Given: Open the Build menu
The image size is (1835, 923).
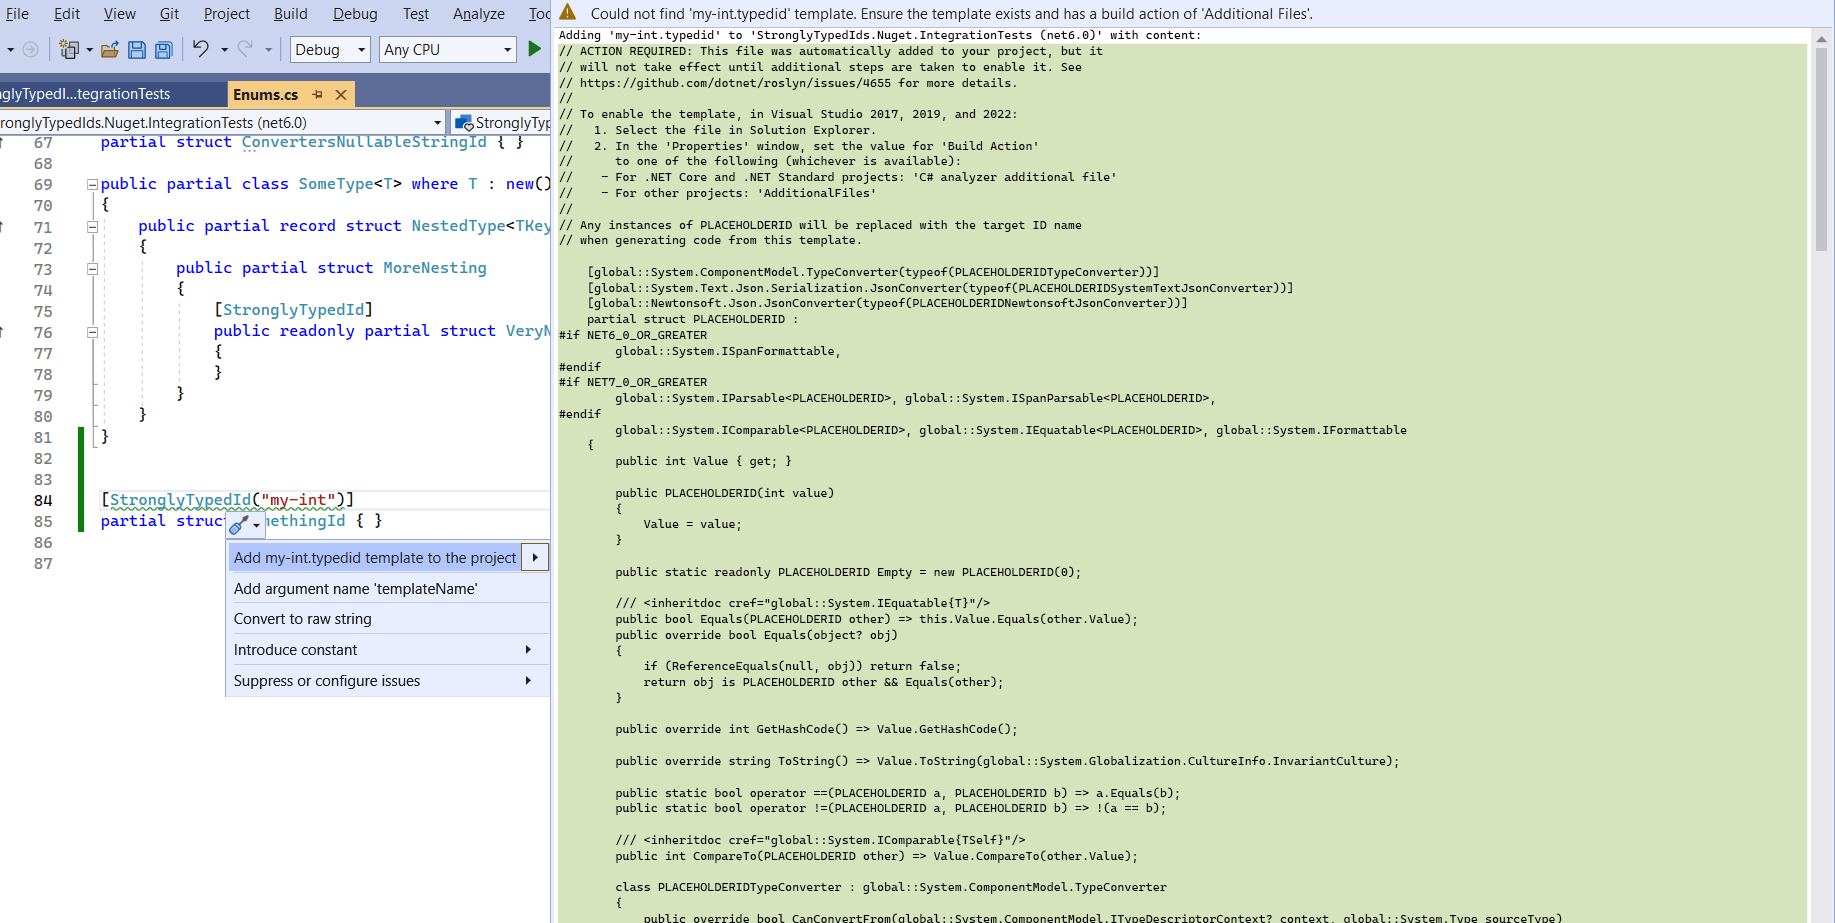Looking at the screenshot, I should pyautogui.click(x=291, y=13).
